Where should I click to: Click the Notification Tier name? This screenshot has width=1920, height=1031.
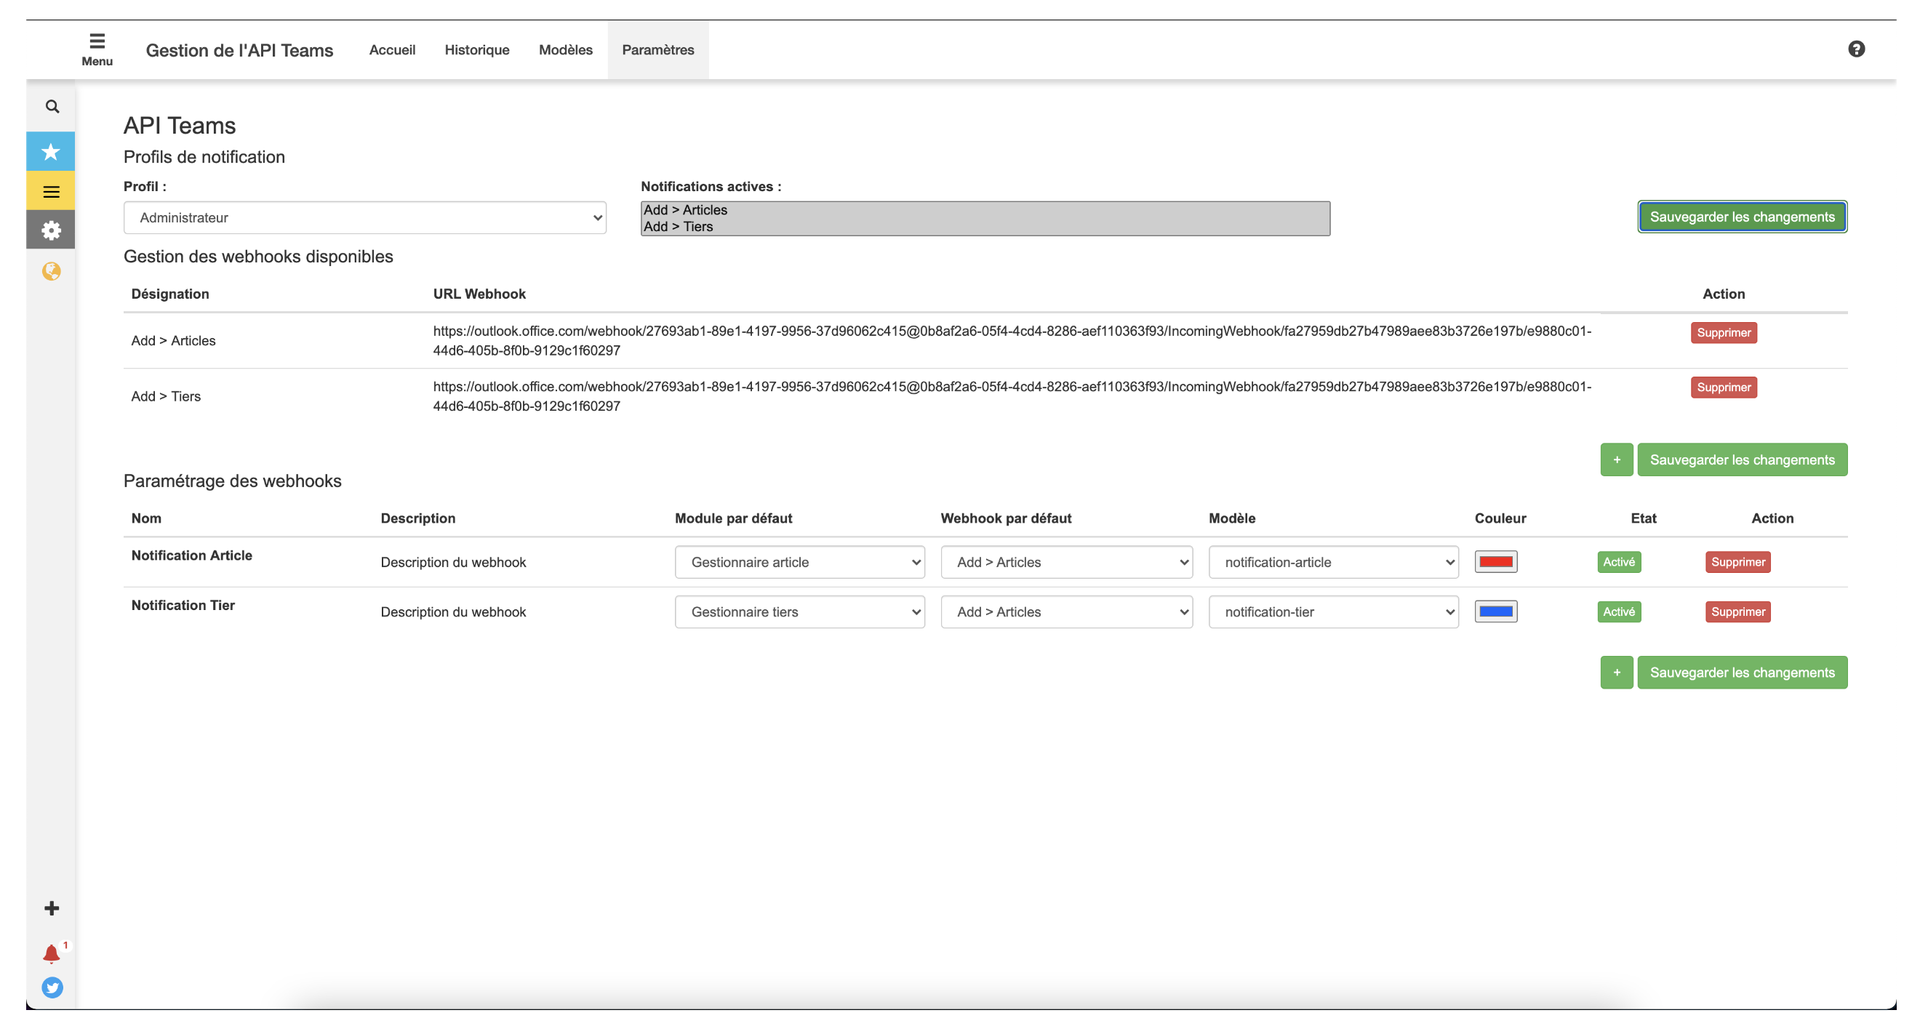point(183,606)
